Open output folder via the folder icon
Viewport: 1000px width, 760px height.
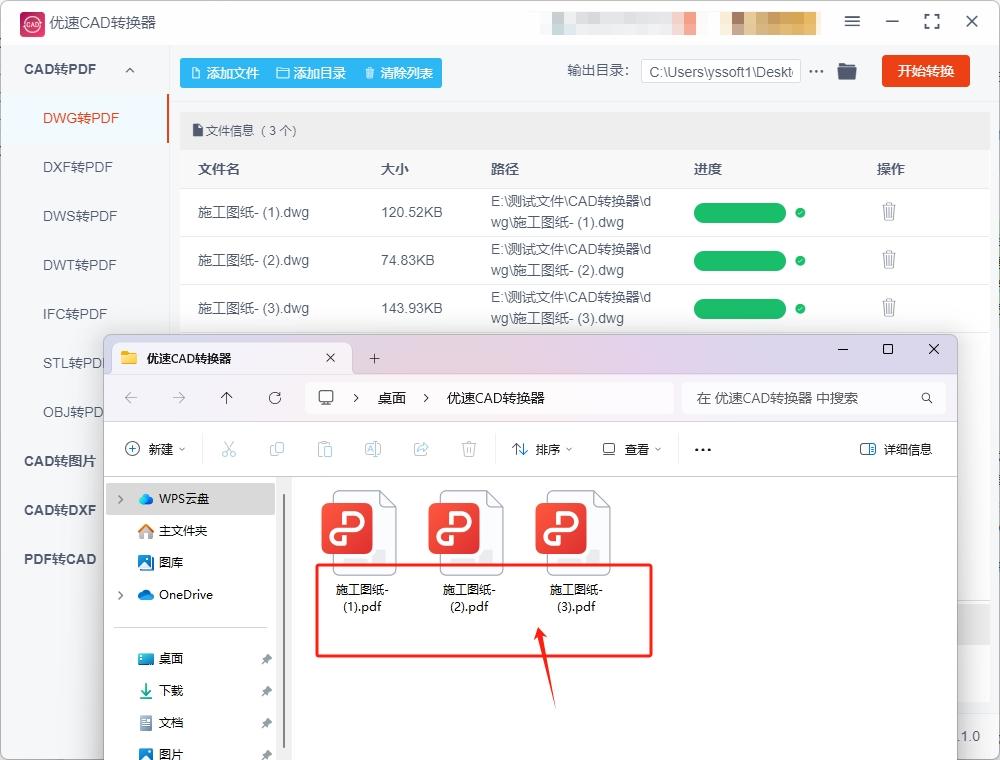(846, 71)
